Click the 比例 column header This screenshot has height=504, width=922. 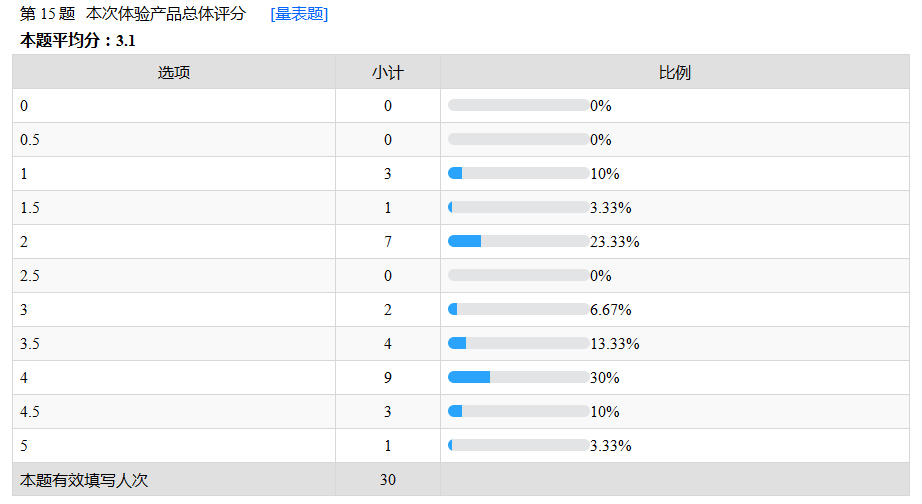click(x=675, y=72)
